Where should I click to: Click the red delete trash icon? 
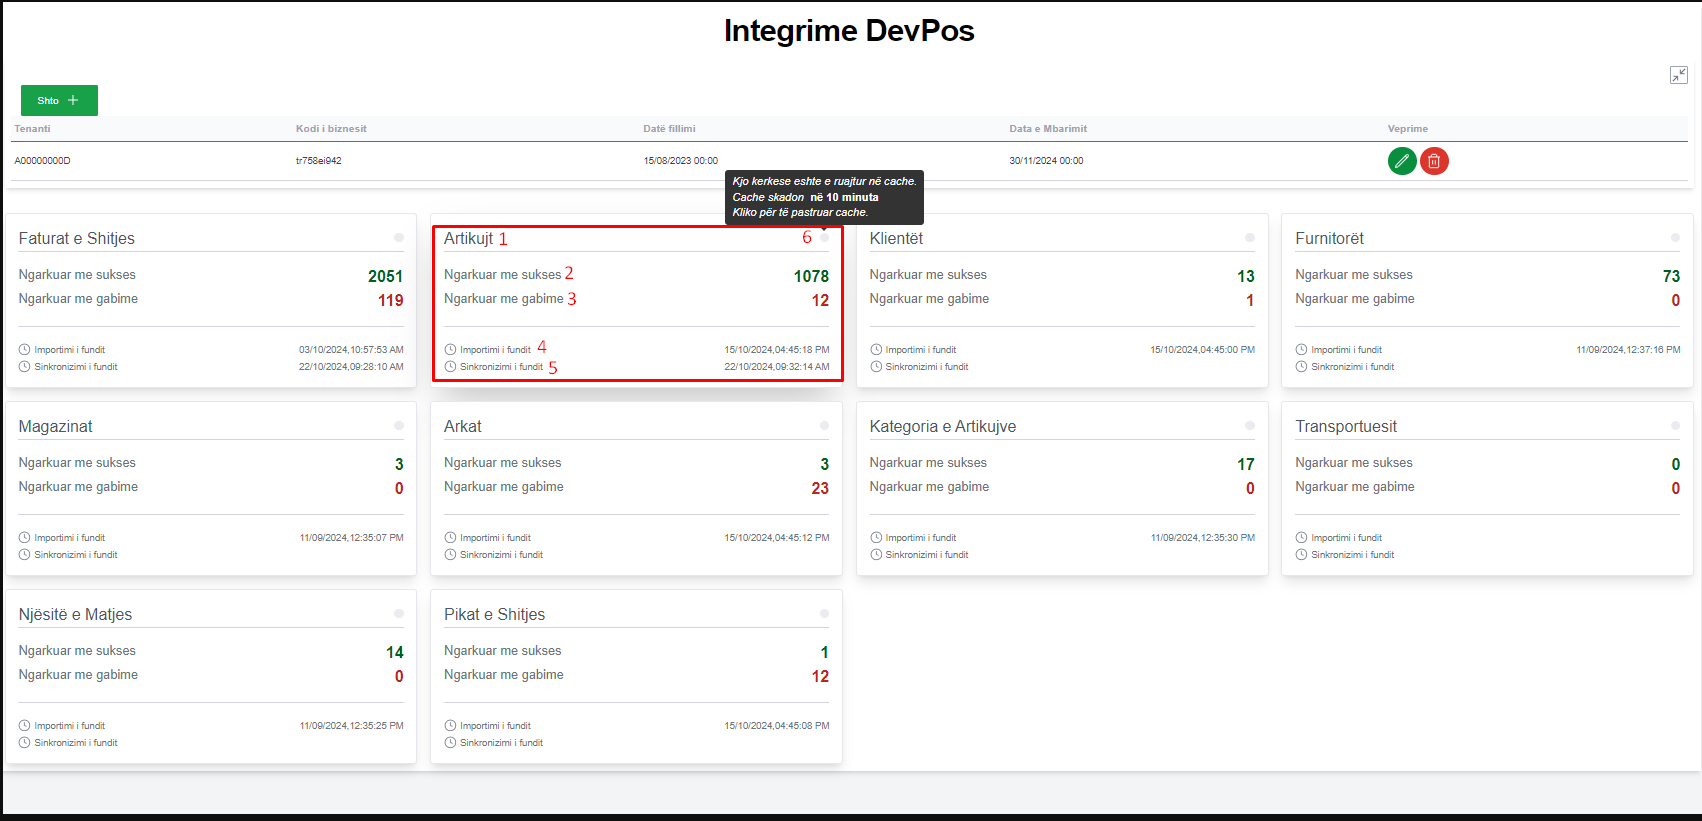point(1434,161)
